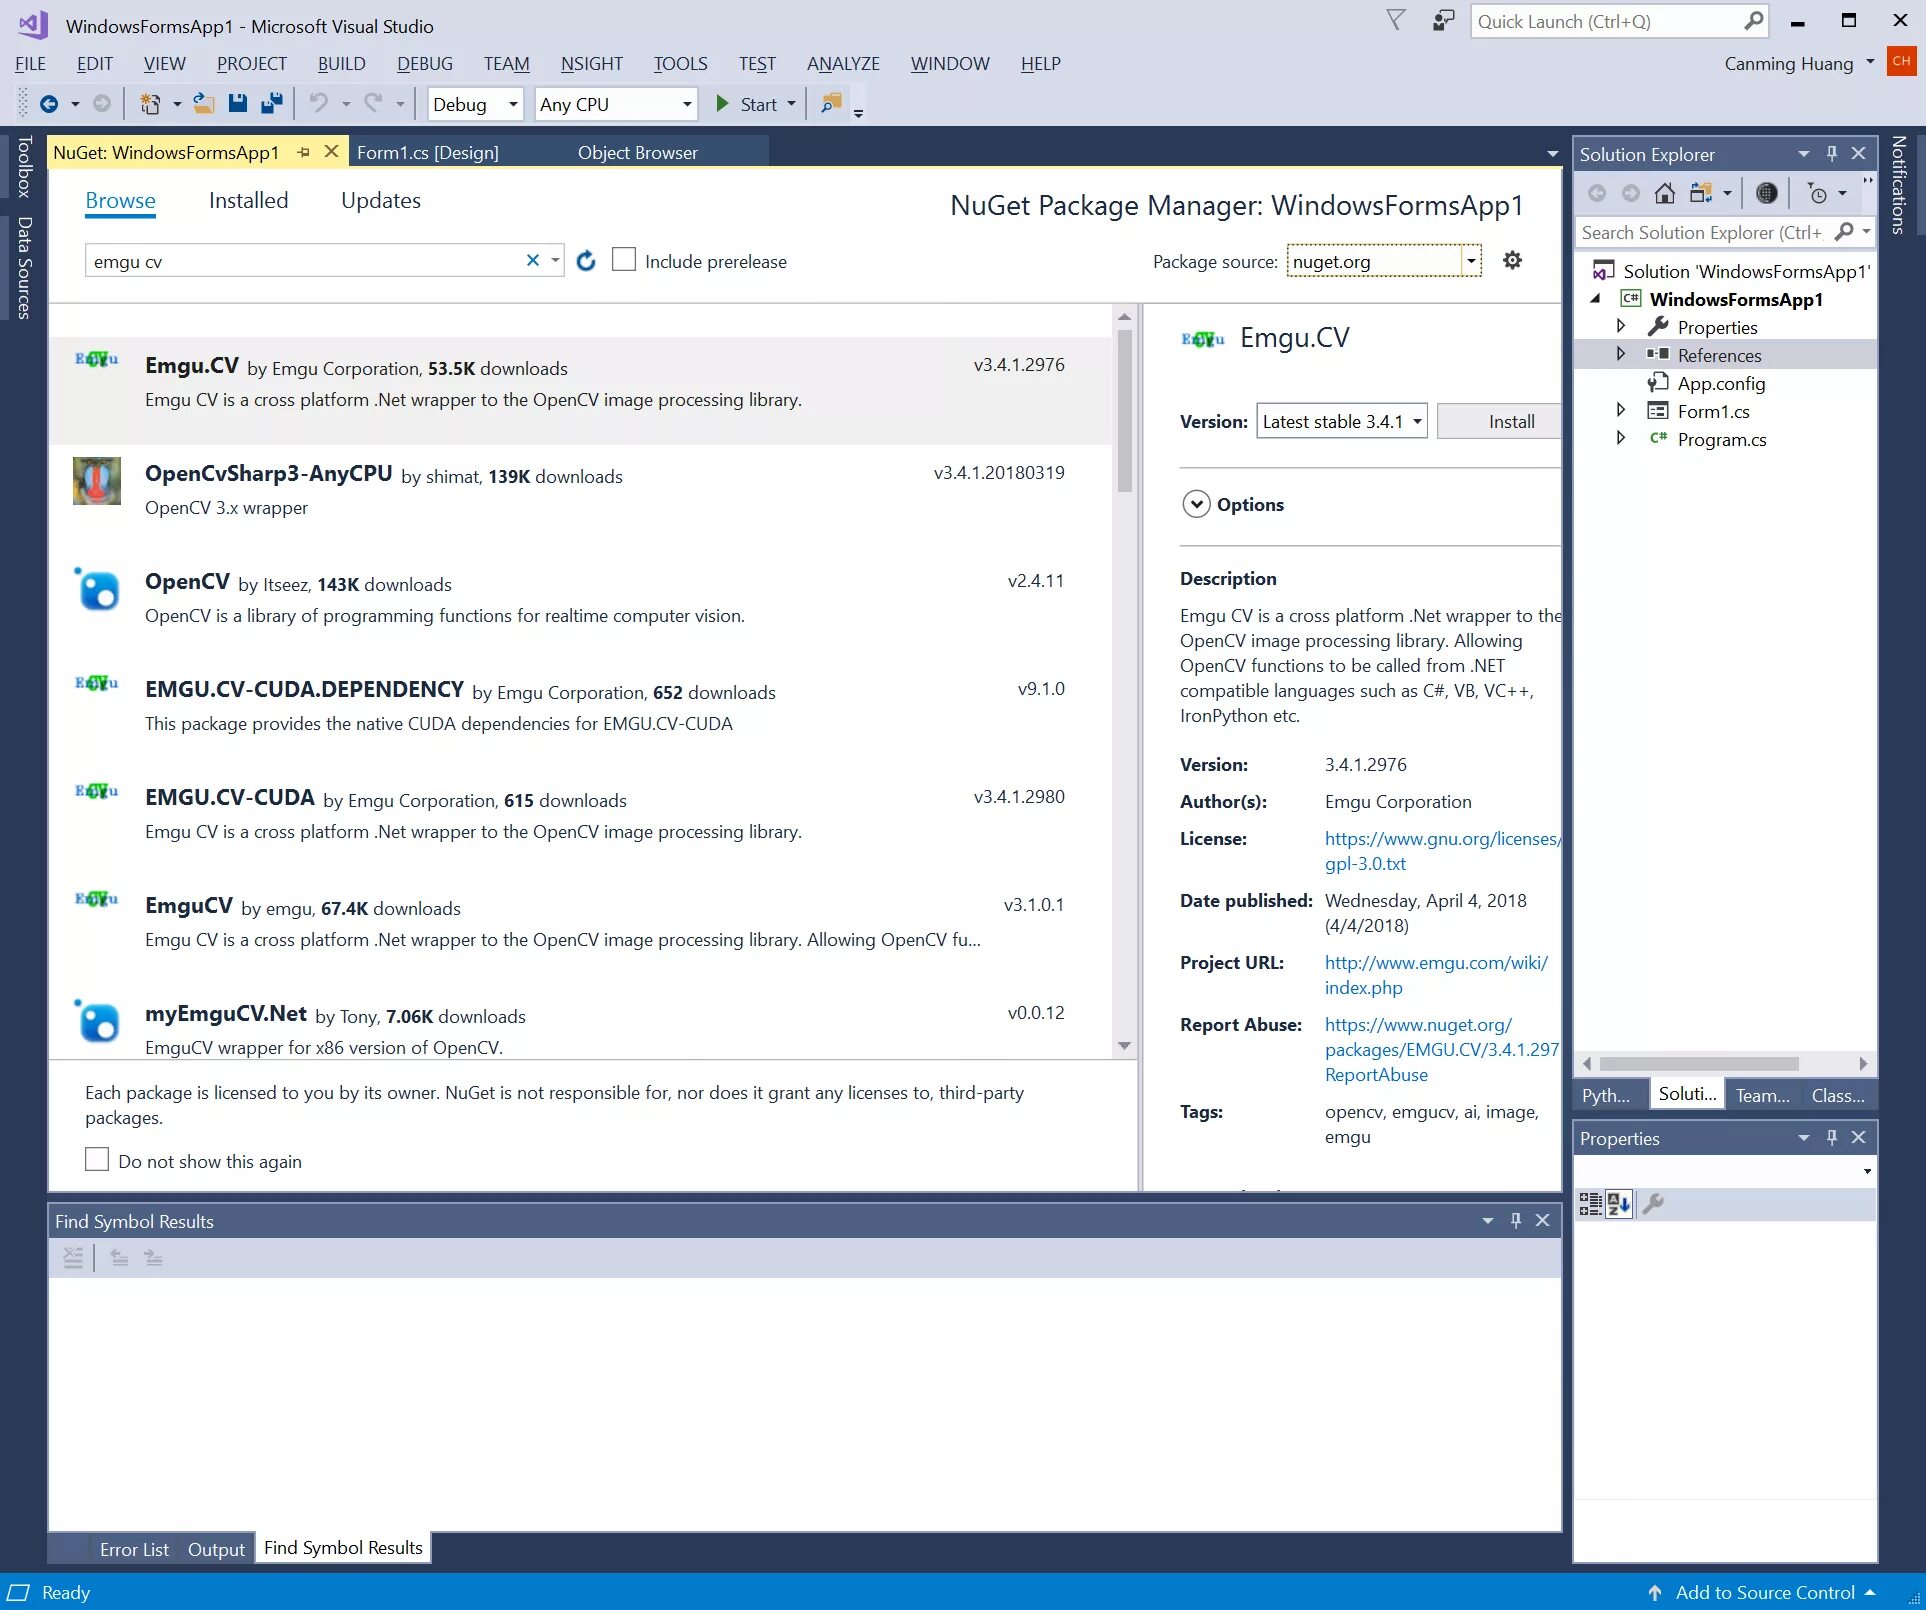Open the Start button dropdown arrow

[791, 104]
